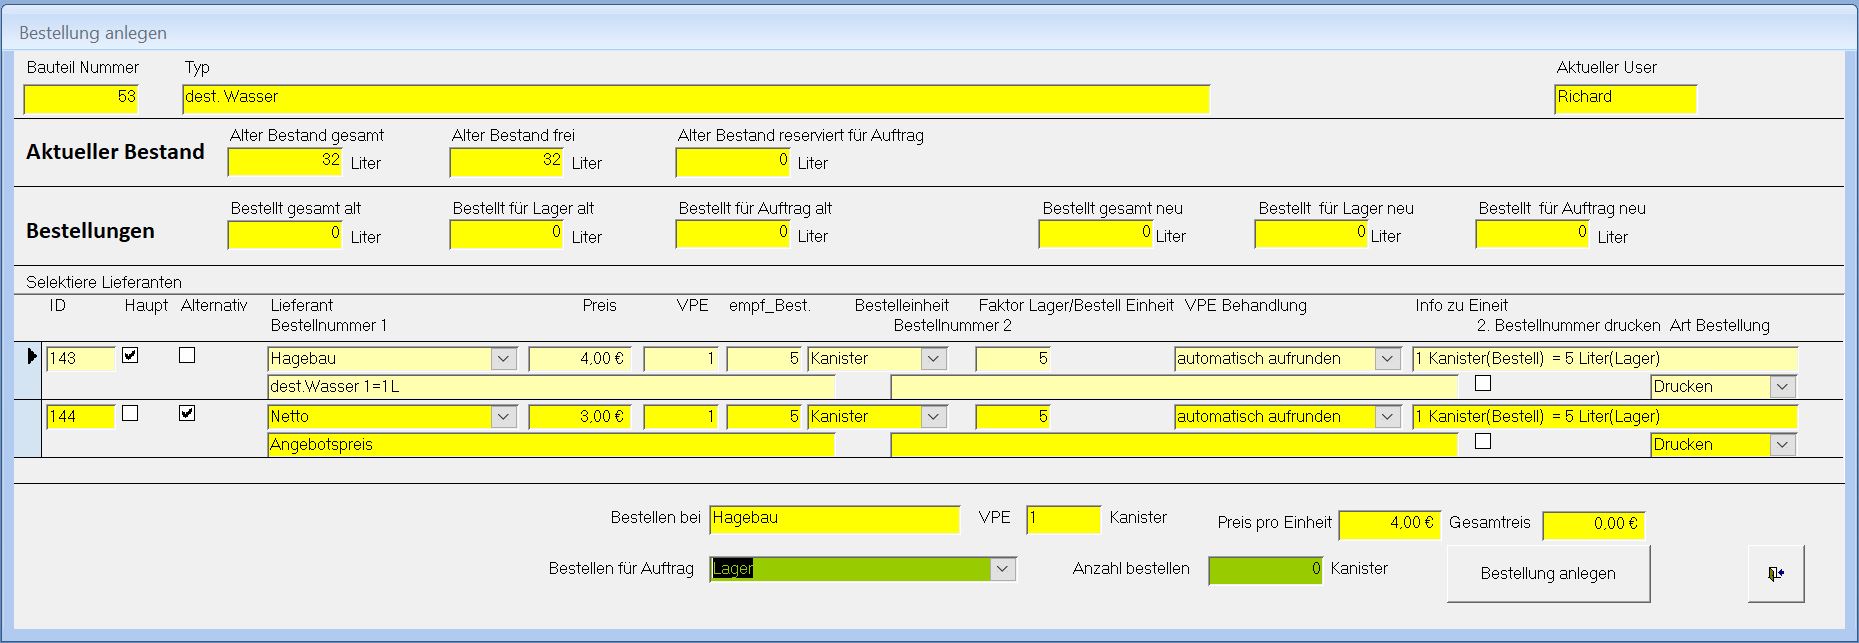The width and height of the screenshot is (1859, 643).
Task: Toggle Haupt checkbox for Hagebau supplier
Action: pyautogui.click(x=130, y=355)
